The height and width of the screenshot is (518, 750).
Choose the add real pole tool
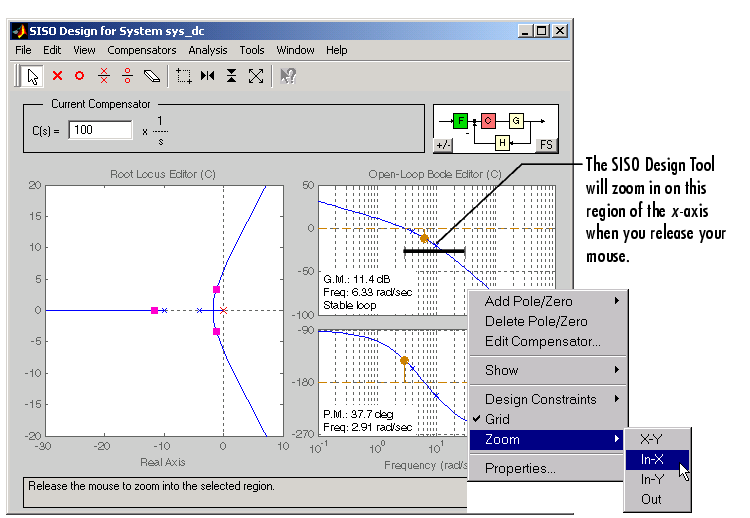(57, 76)
